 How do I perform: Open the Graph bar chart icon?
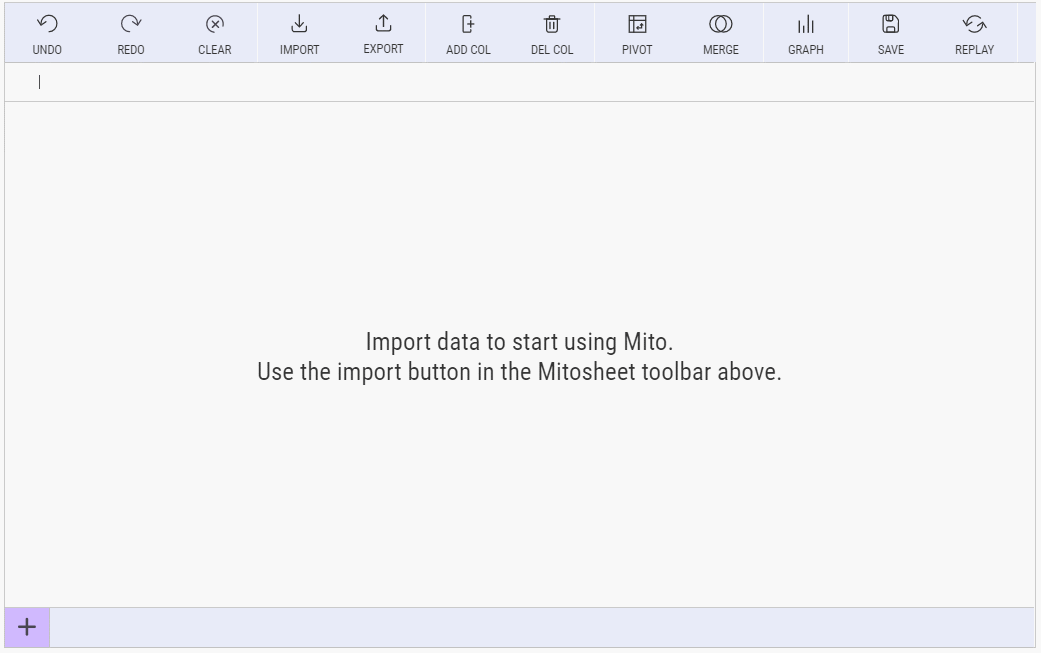click(x=806, y=24)
